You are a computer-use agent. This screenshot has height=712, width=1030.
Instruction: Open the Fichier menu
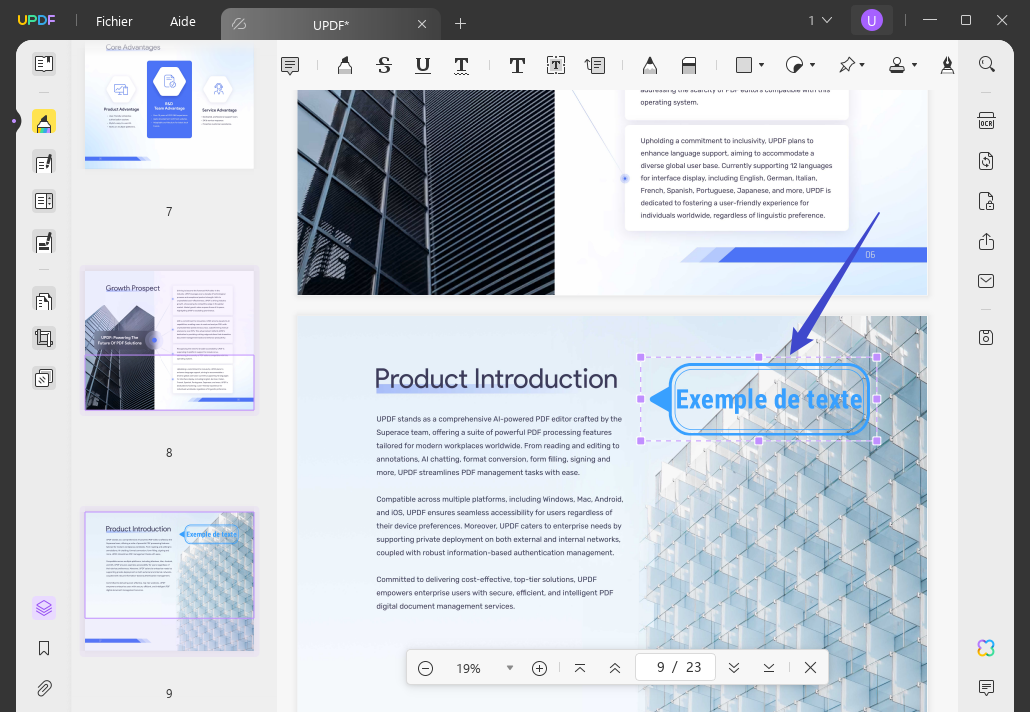(x=114, y=22)
